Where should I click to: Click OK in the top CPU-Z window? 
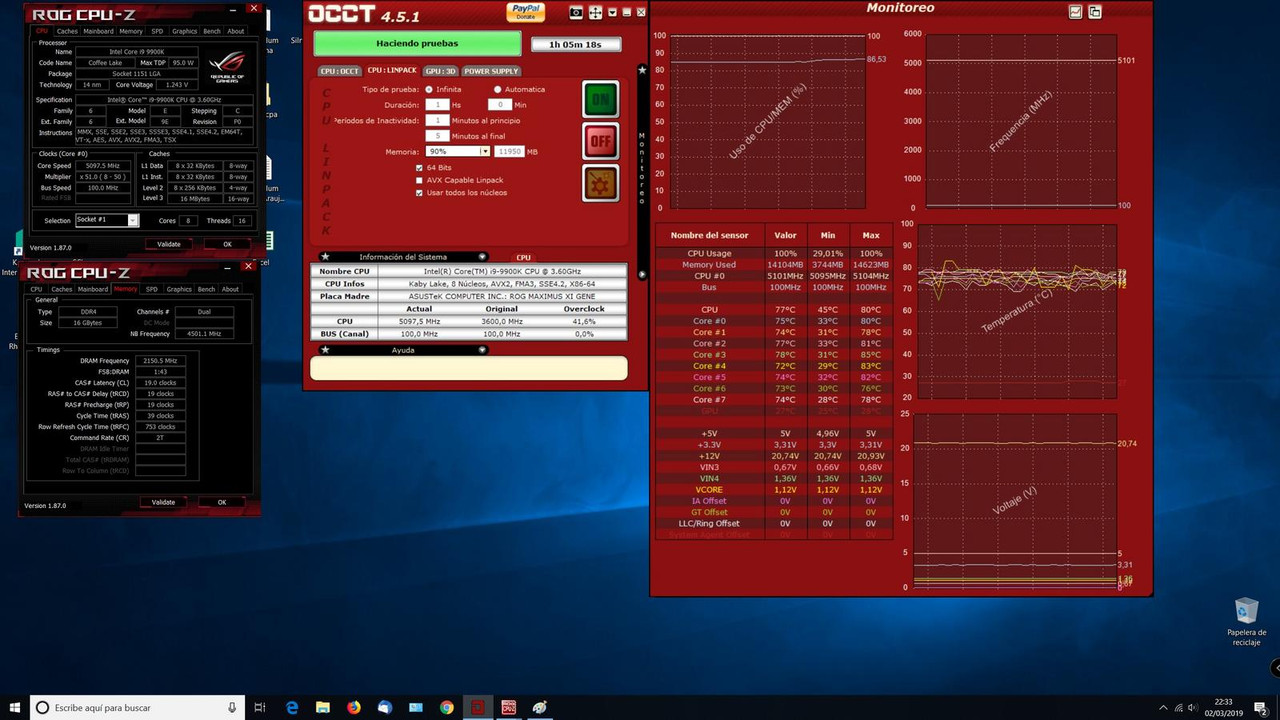pyautogui.click(x=227, y=244)
